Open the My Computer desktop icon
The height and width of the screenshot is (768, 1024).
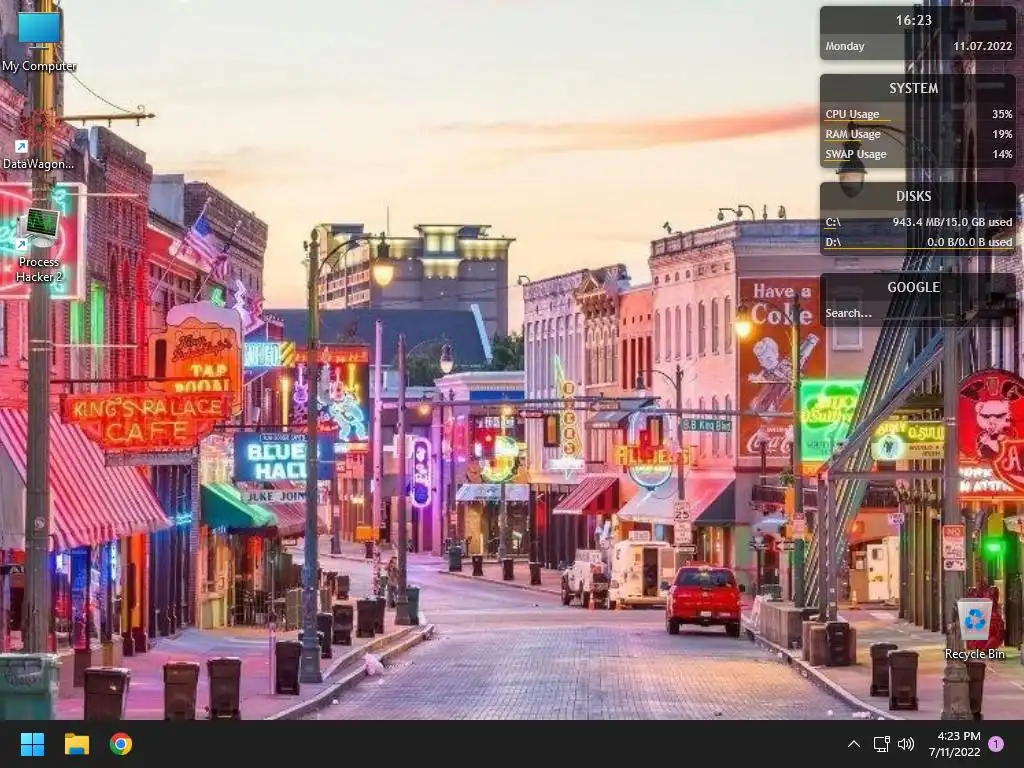point(39,40)
